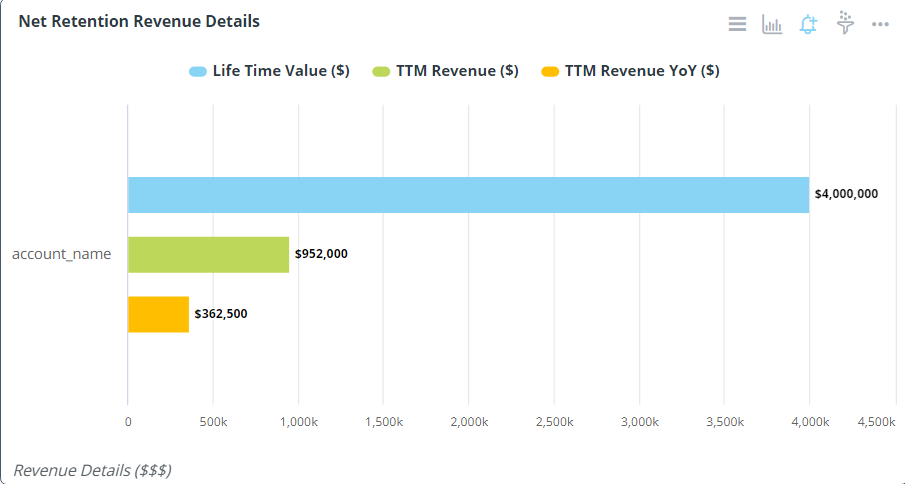Click the orange TTM Revenue YoY legend swatch

[549, 71]
